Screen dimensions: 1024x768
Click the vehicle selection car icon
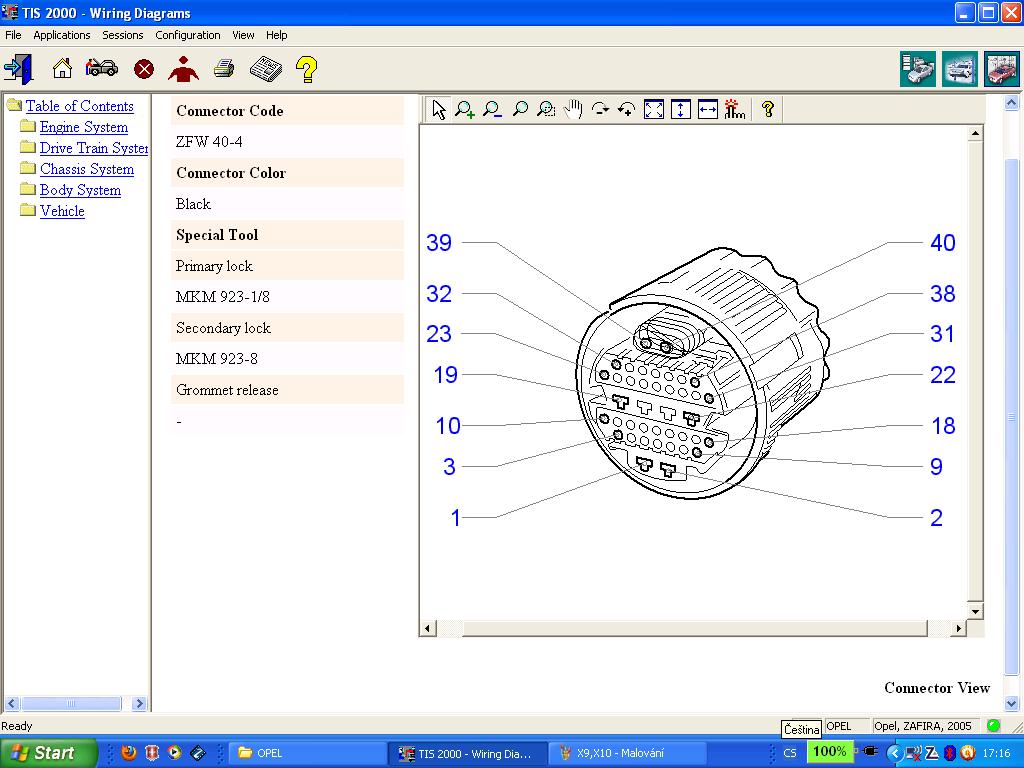(102, 69)
